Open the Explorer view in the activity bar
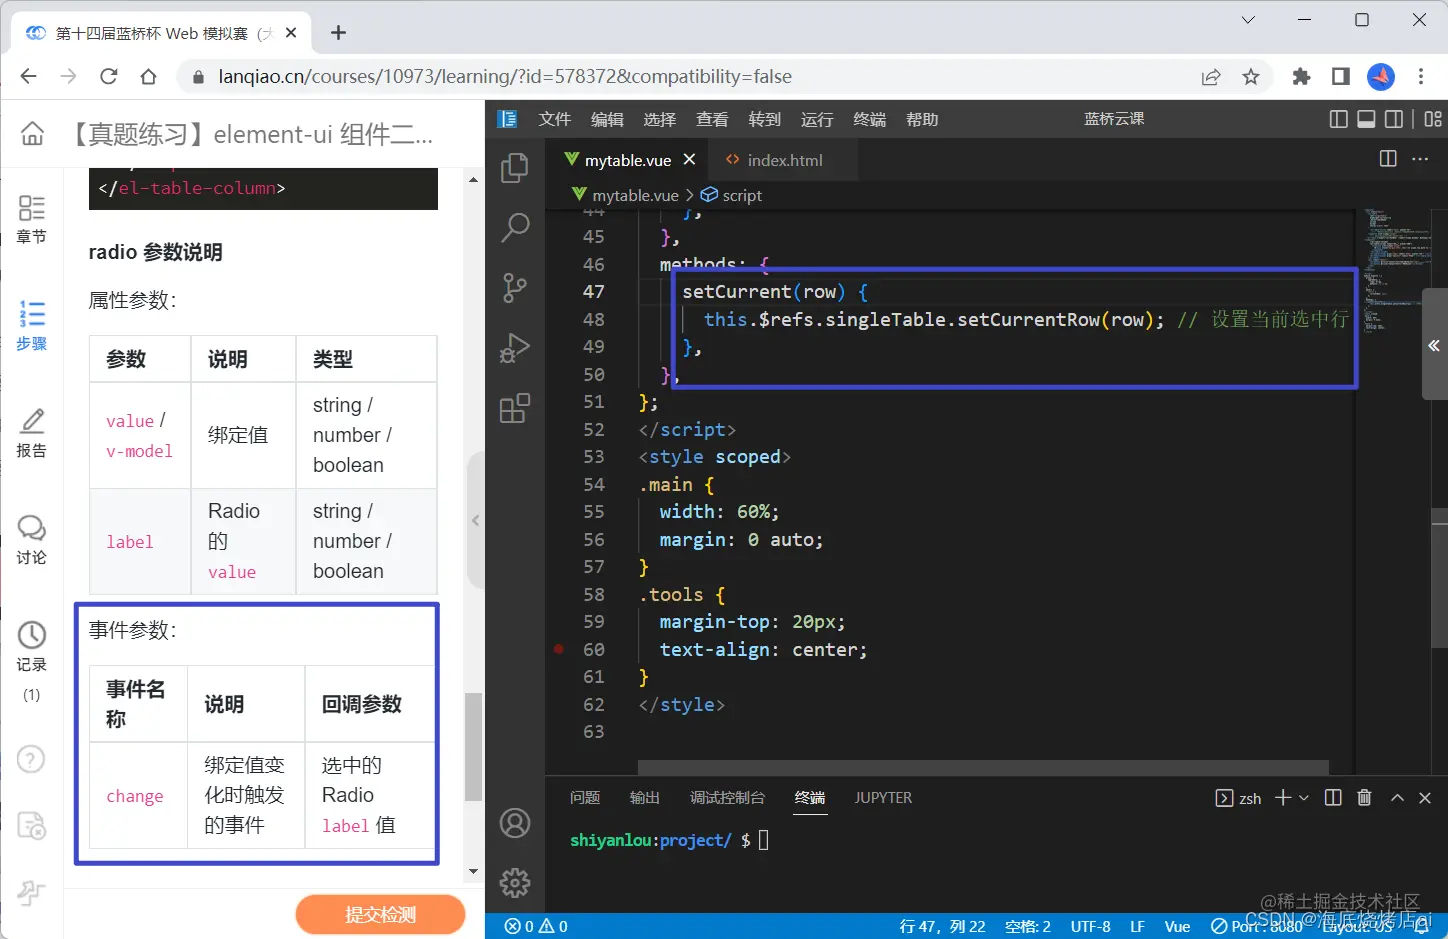The height and width of the screenshot is (939, 1448). click(514, 168)
